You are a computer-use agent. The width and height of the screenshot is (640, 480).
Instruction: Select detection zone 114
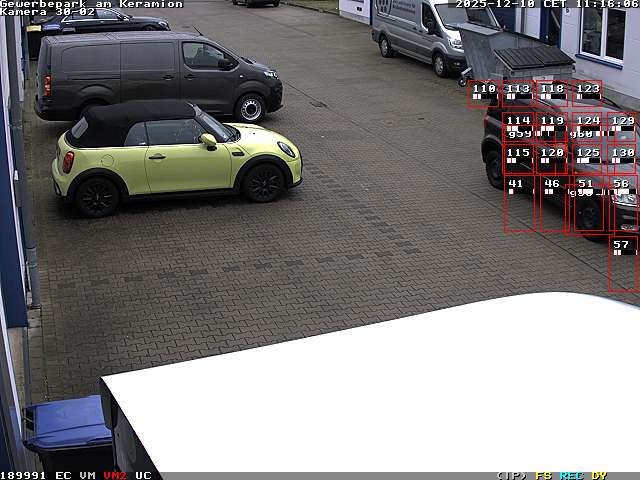coord(518,126)
